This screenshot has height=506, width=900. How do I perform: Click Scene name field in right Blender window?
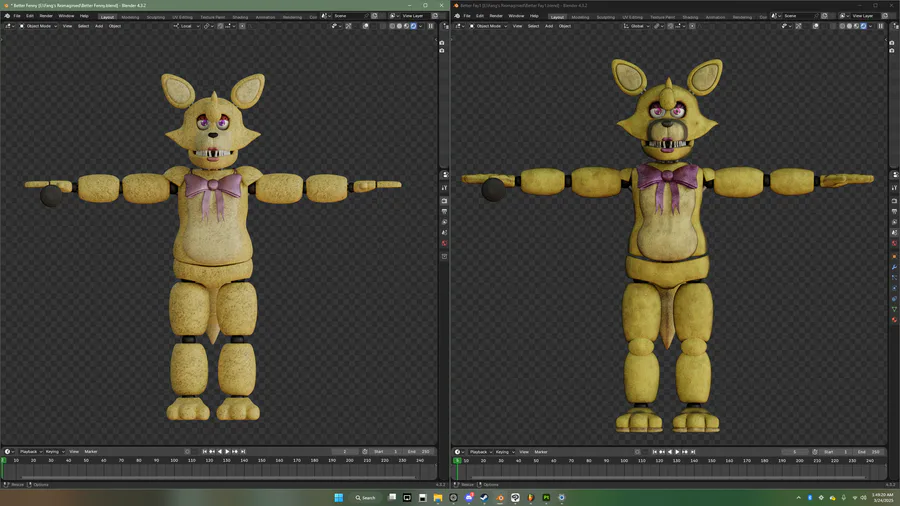pyautogui.click(x=800, y=16)
